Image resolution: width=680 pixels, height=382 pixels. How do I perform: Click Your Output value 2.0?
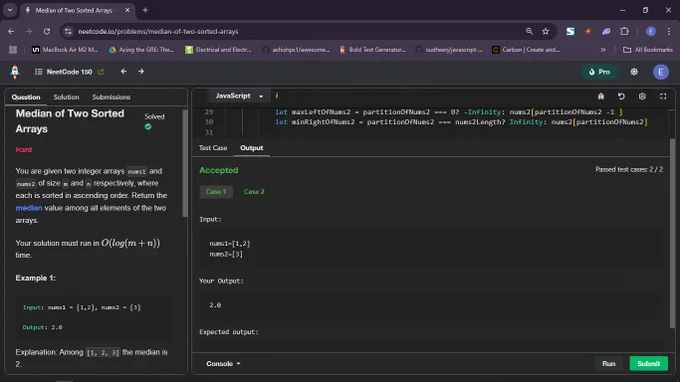pos(215,306)
